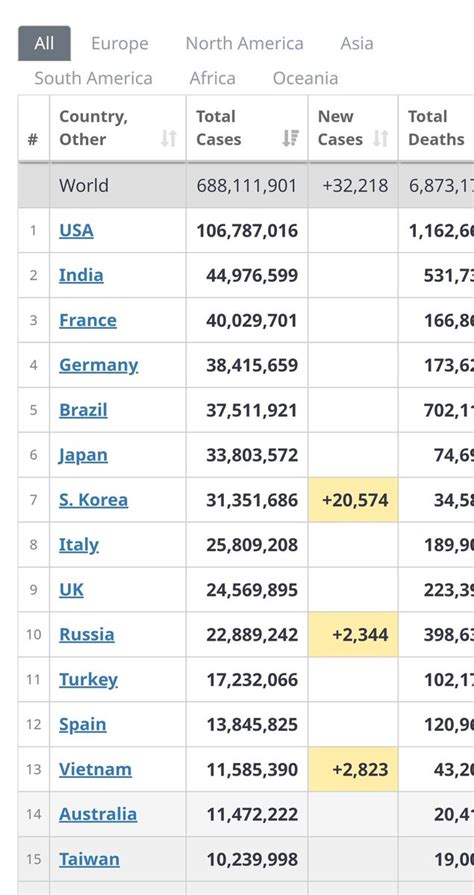The height and width of the screenshot is (895, 474).
Task: Sort by Country, Other column arrows
Action: pos(168,138)
